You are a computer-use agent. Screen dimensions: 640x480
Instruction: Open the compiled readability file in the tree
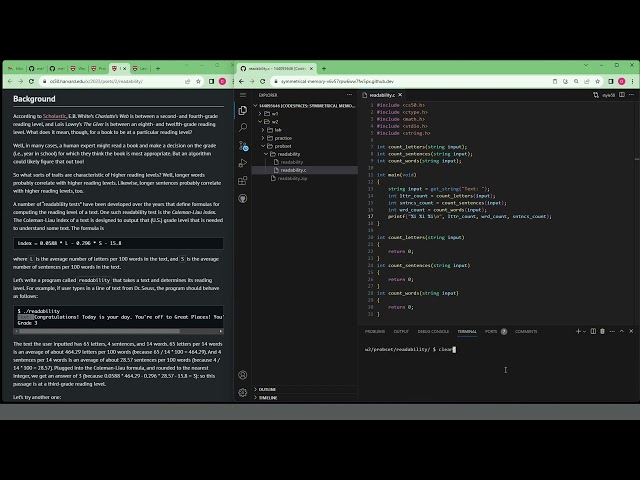[291, 162]
